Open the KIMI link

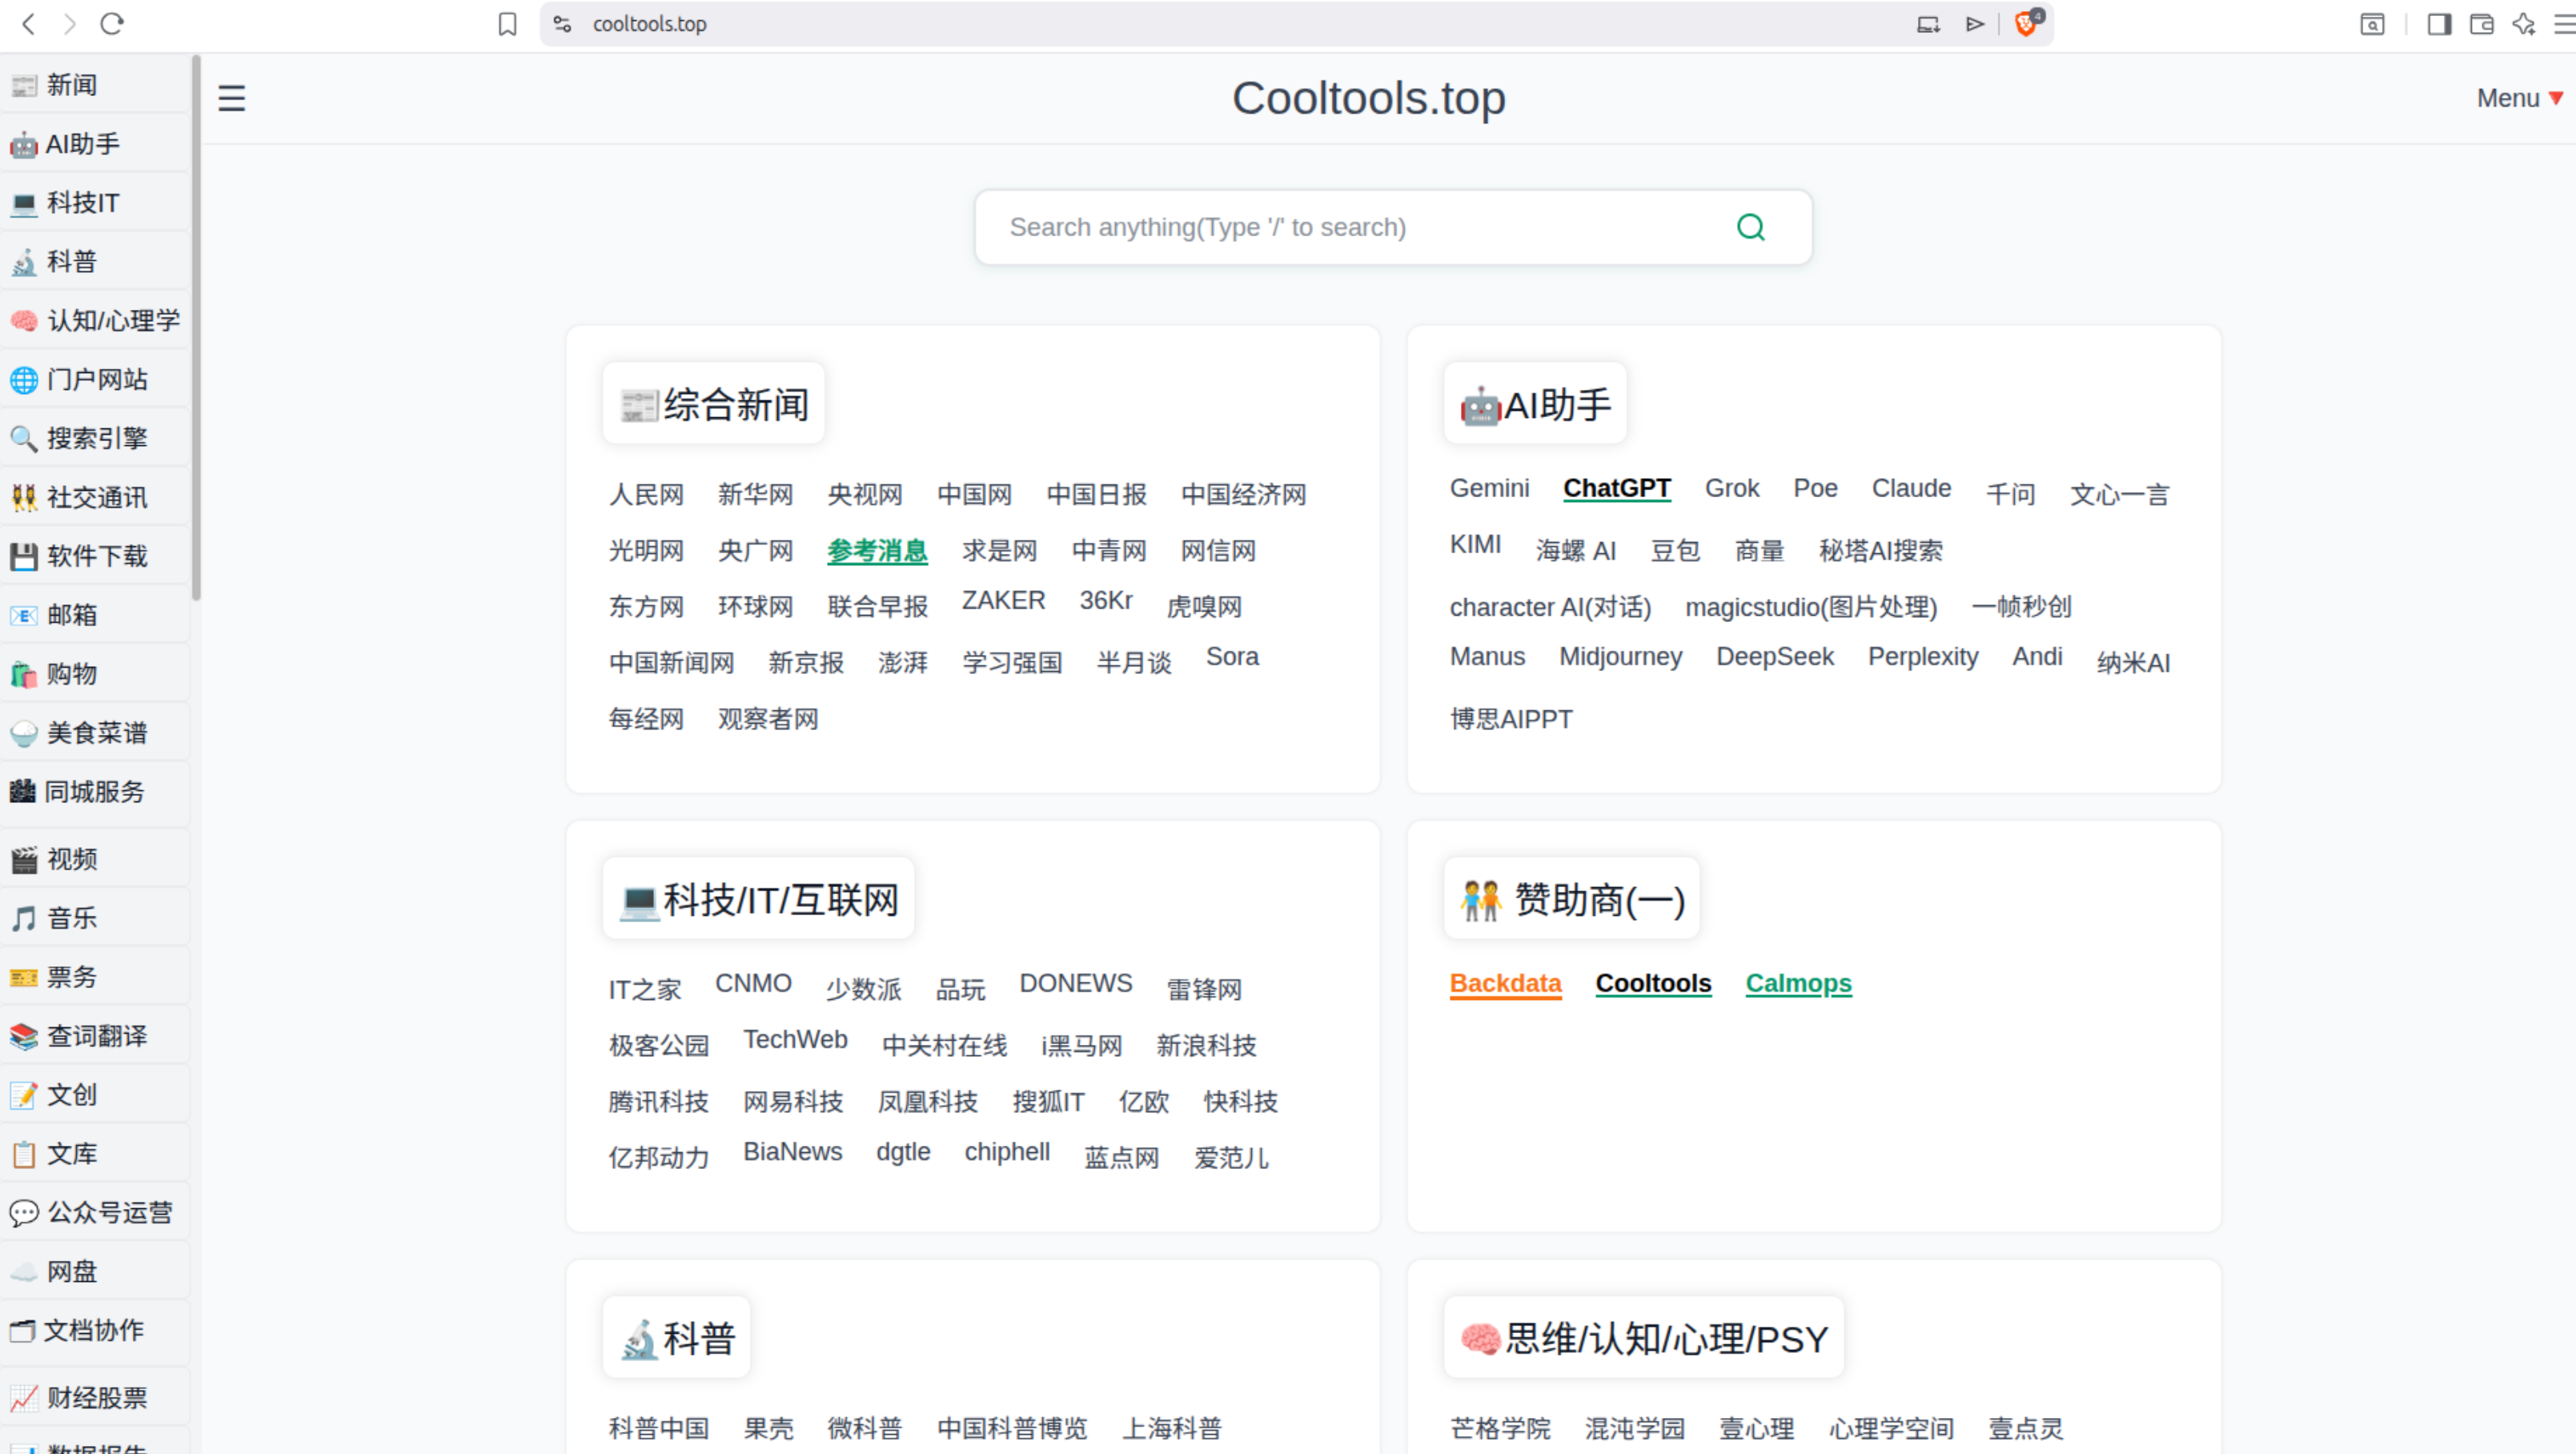point(1475,545)
